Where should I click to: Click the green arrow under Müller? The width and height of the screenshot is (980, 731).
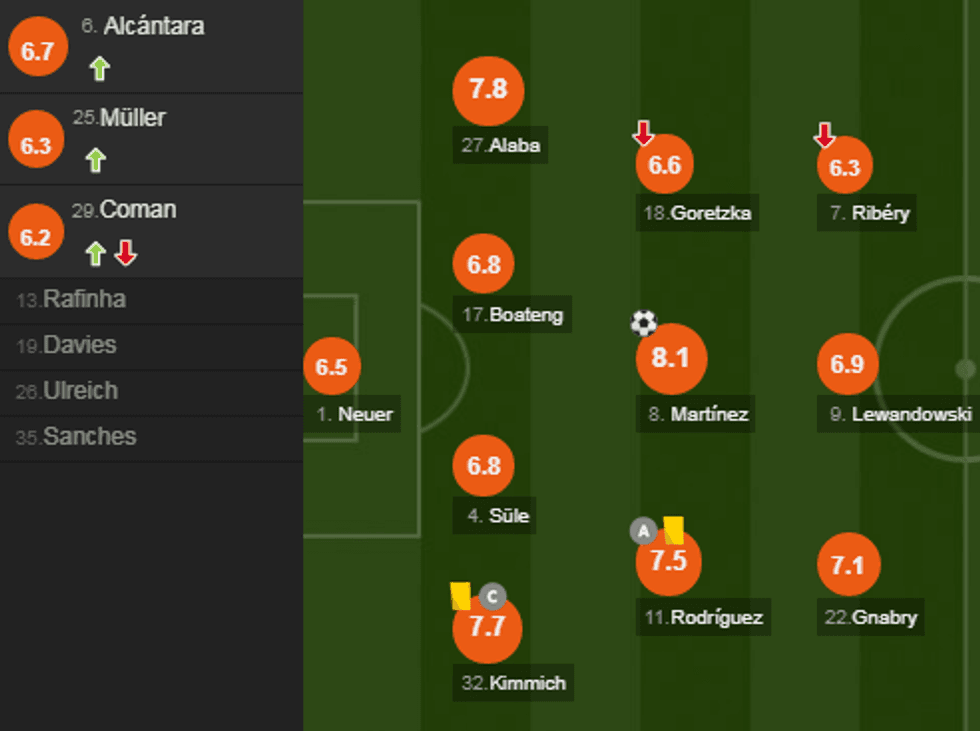[95, 160]
